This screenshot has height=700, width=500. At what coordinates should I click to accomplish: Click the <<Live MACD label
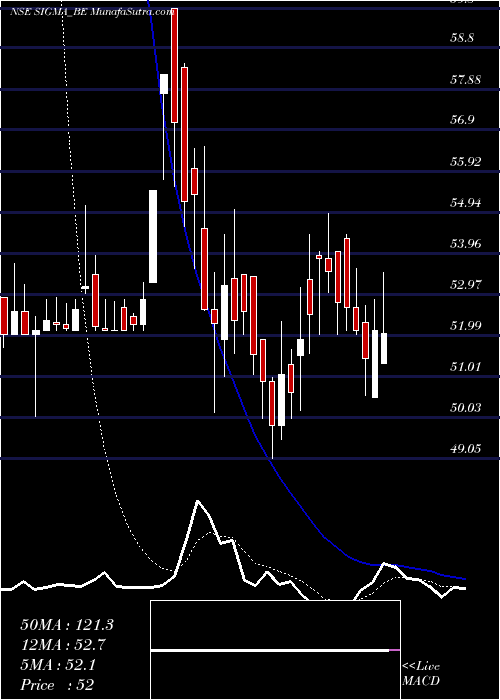coord(421,674)
